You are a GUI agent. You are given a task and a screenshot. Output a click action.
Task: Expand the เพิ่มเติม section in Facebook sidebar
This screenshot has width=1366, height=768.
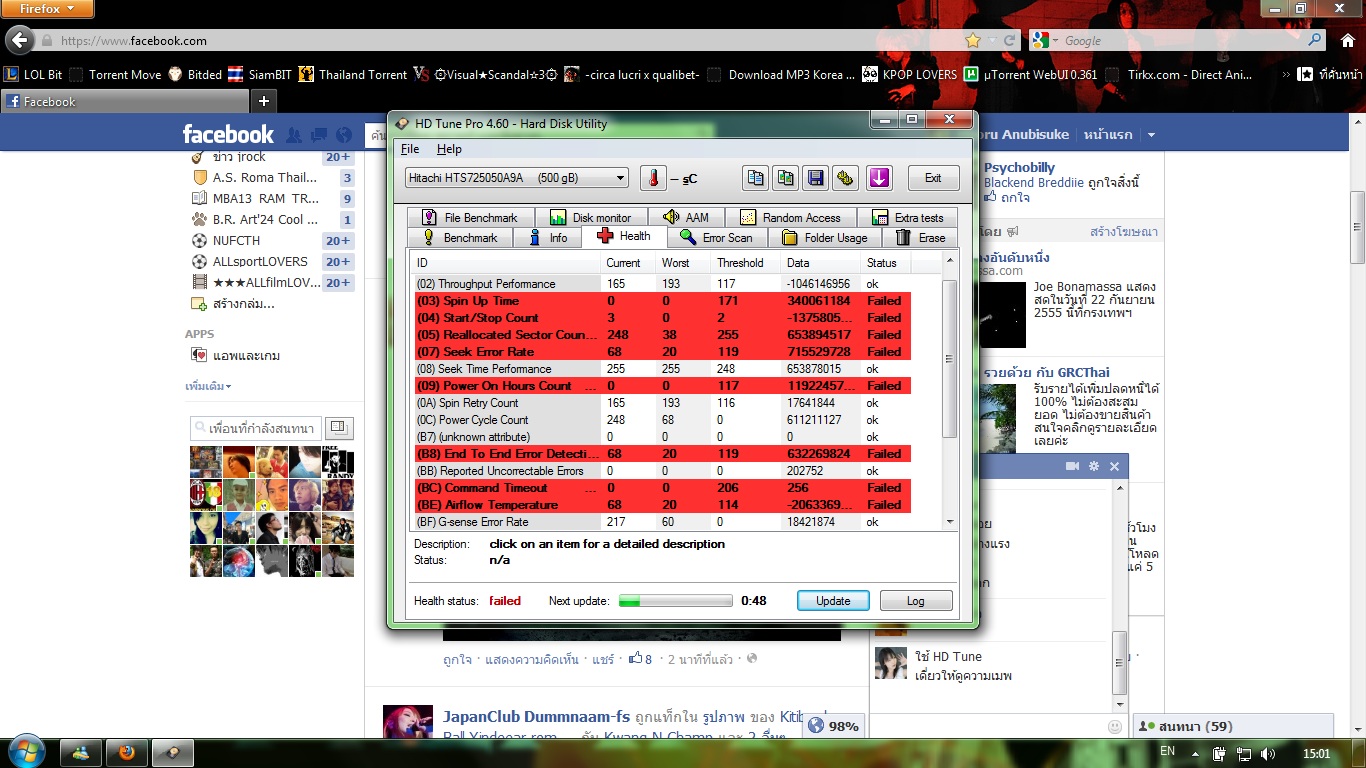pos(208,386)
